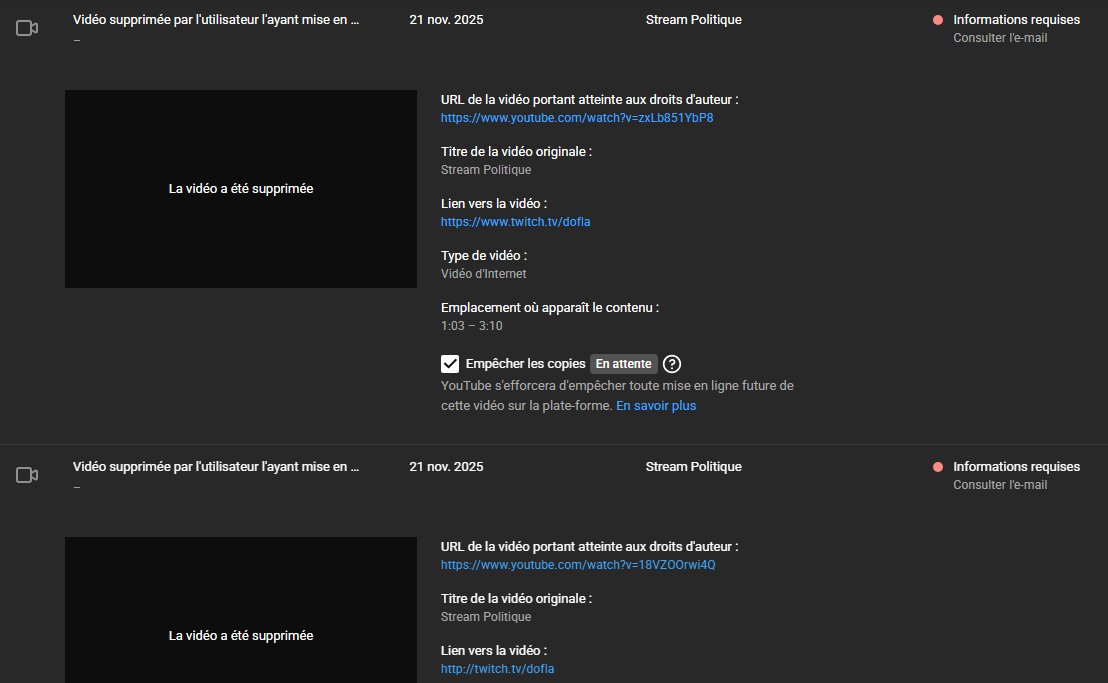Click Stream Politique under first Titre de la vidéo originale
This screenshot has width=1108, height=683.
(486, 170)
